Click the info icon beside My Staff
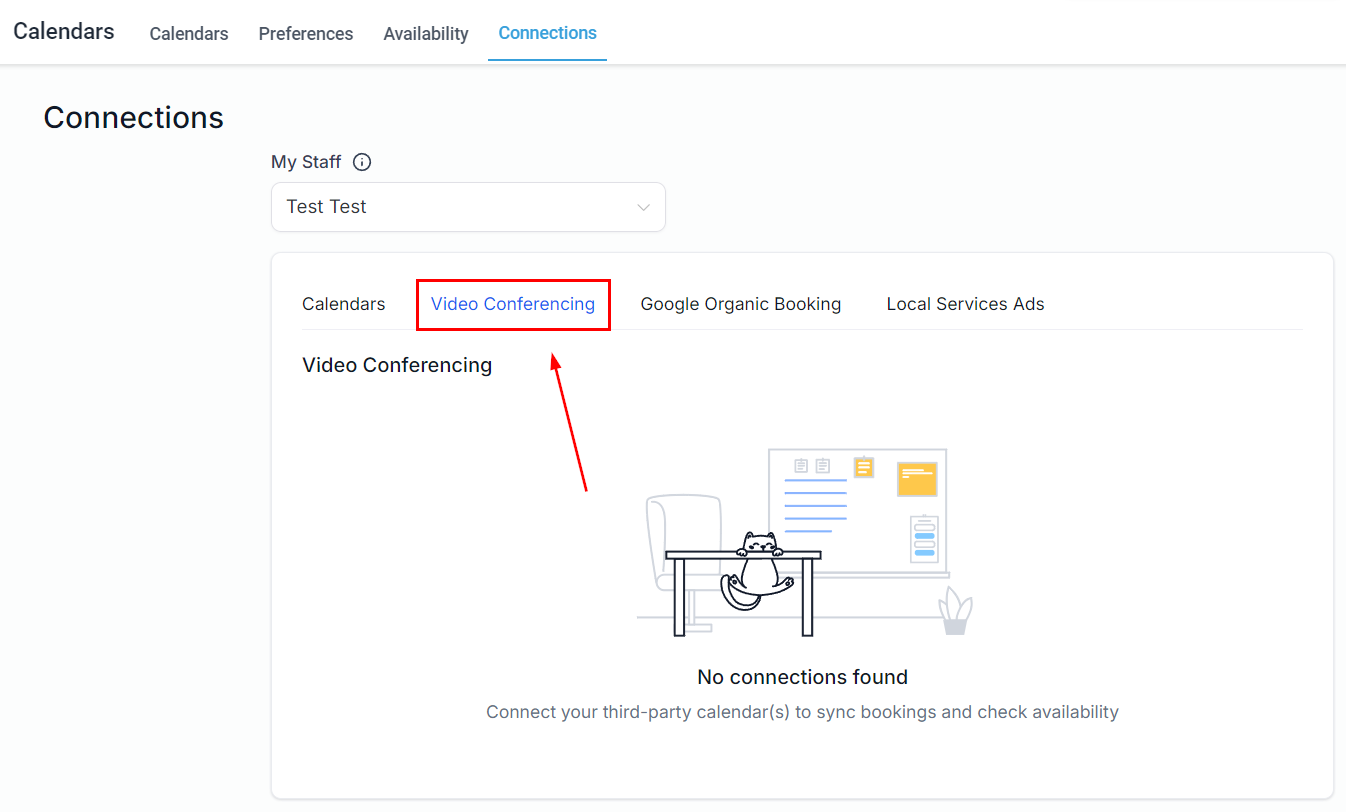Image resolution: width=1346 pixels, height=812 pixels. pyautogui.click(x=362, y=162)
